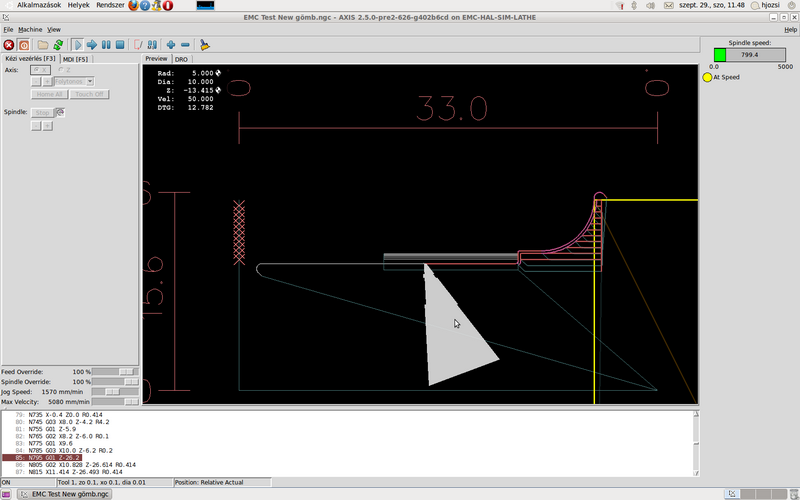
Task: Adjust the Feed Override slider
Action: pos(126,371)
